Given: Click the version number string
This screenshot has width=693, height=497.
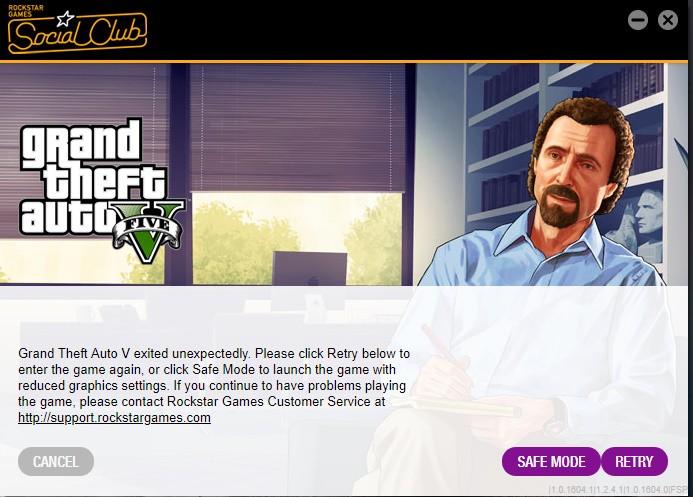Looking at the screenshot, I should 618,489.
